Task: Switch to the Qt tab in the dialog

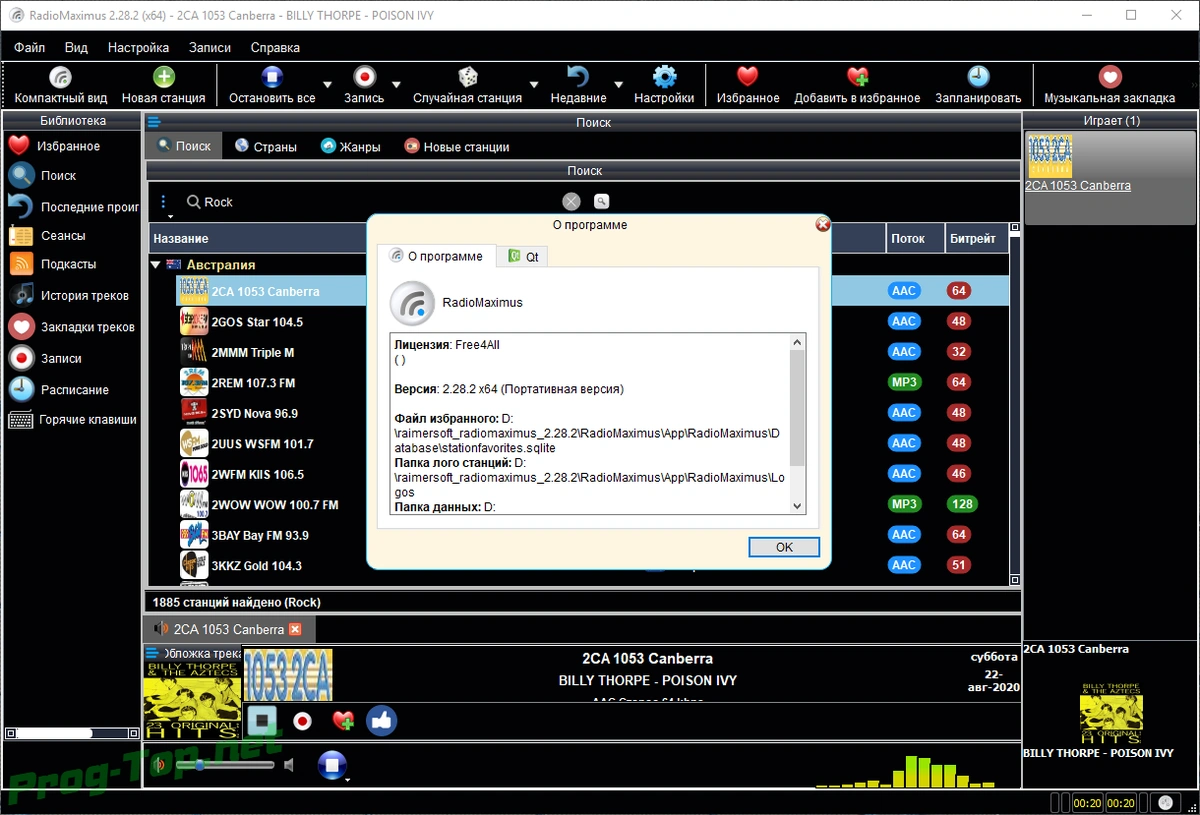Action: 524,256
